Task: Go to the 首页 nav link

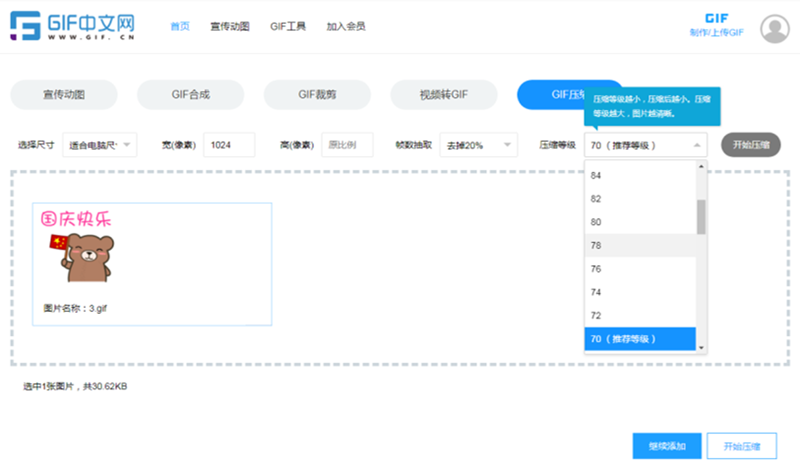Action: pyautogui.click(x=180, y=26)
